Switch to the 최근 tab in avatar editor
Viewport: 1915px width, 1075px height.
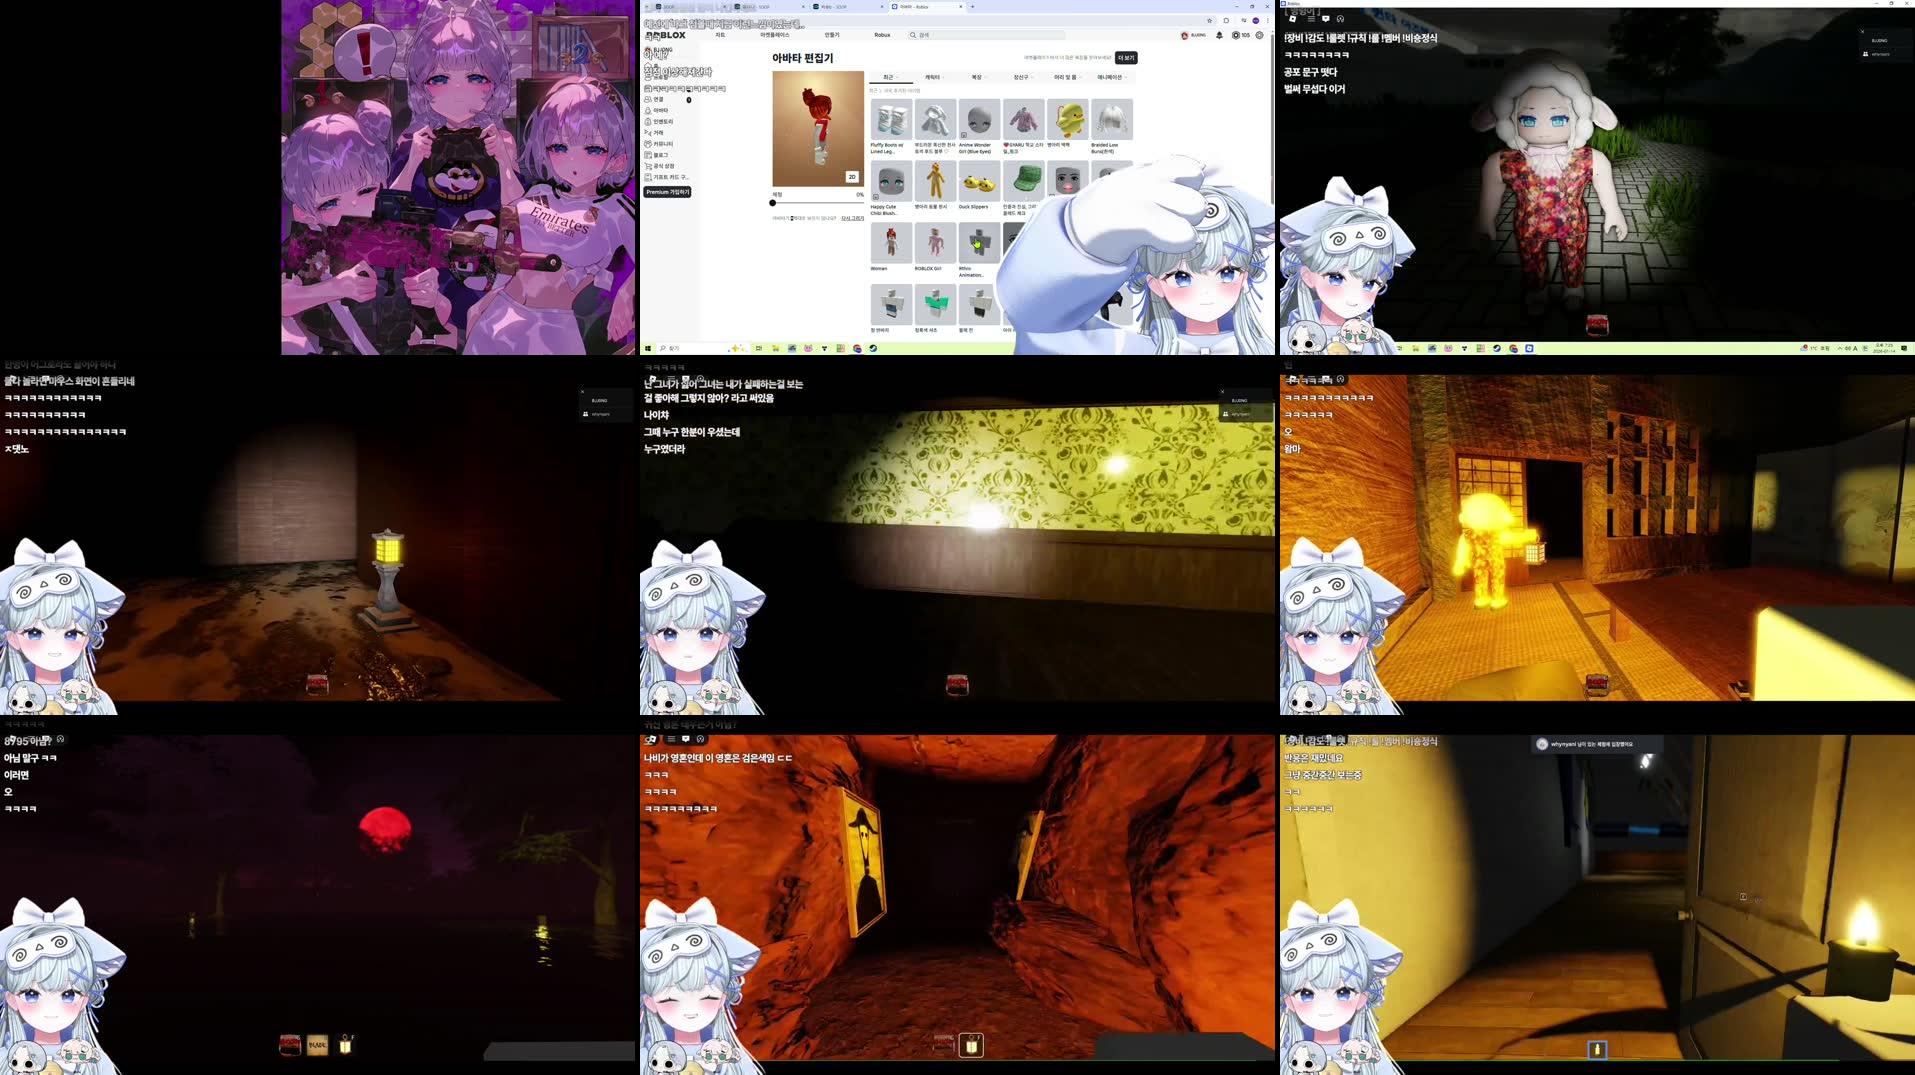point(888,77)
